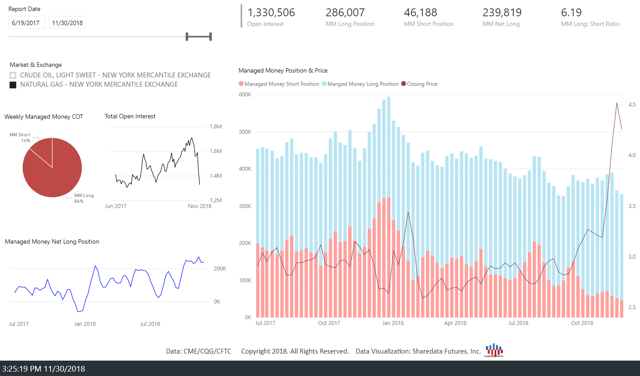640x376 pixels.
Task: Click the Closing Price legend marker
Action: (404, 84)
